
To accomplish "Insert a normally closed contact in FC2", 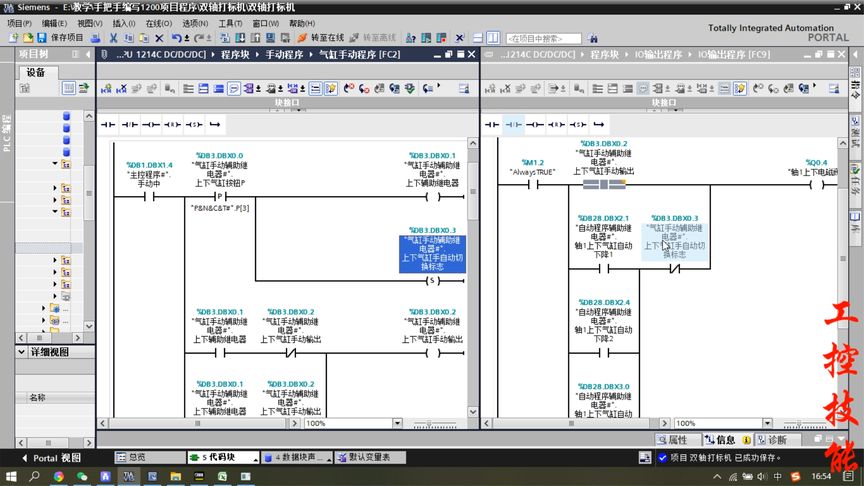I will click(x=129, y=125).
